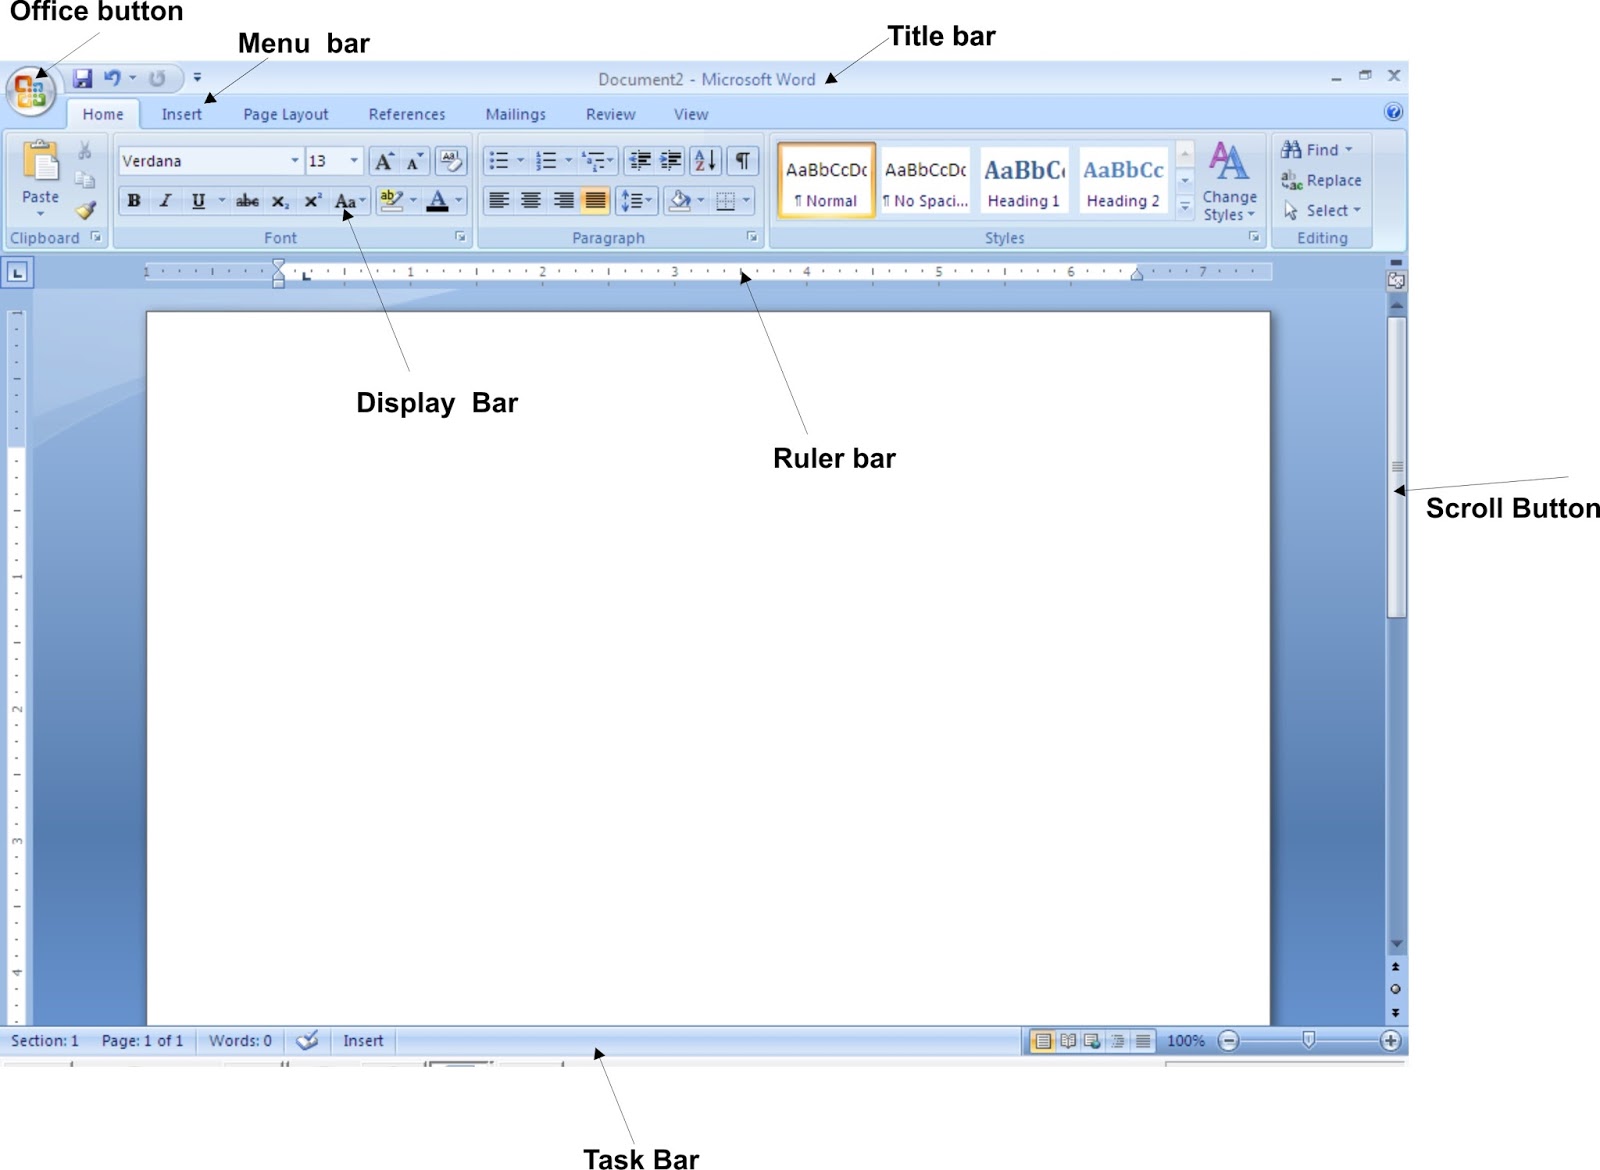Open the Insert ribbon tab

182,114
